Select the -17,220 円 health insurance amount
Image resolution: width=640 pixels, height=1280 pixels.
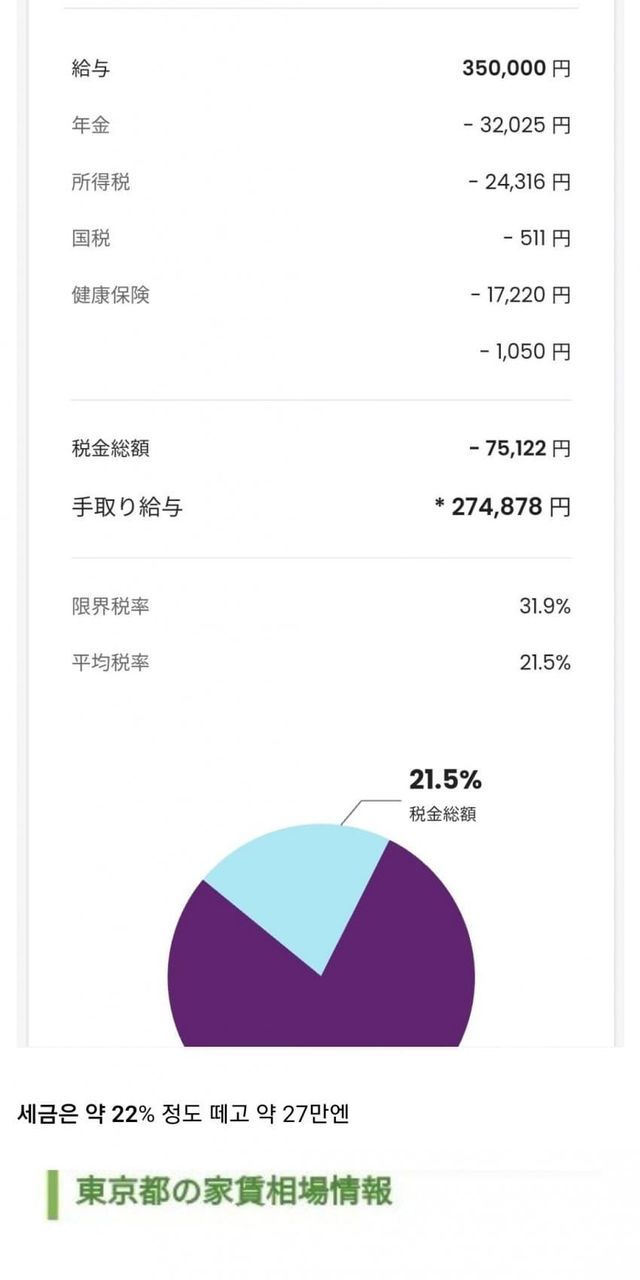[x=520, y=295]
